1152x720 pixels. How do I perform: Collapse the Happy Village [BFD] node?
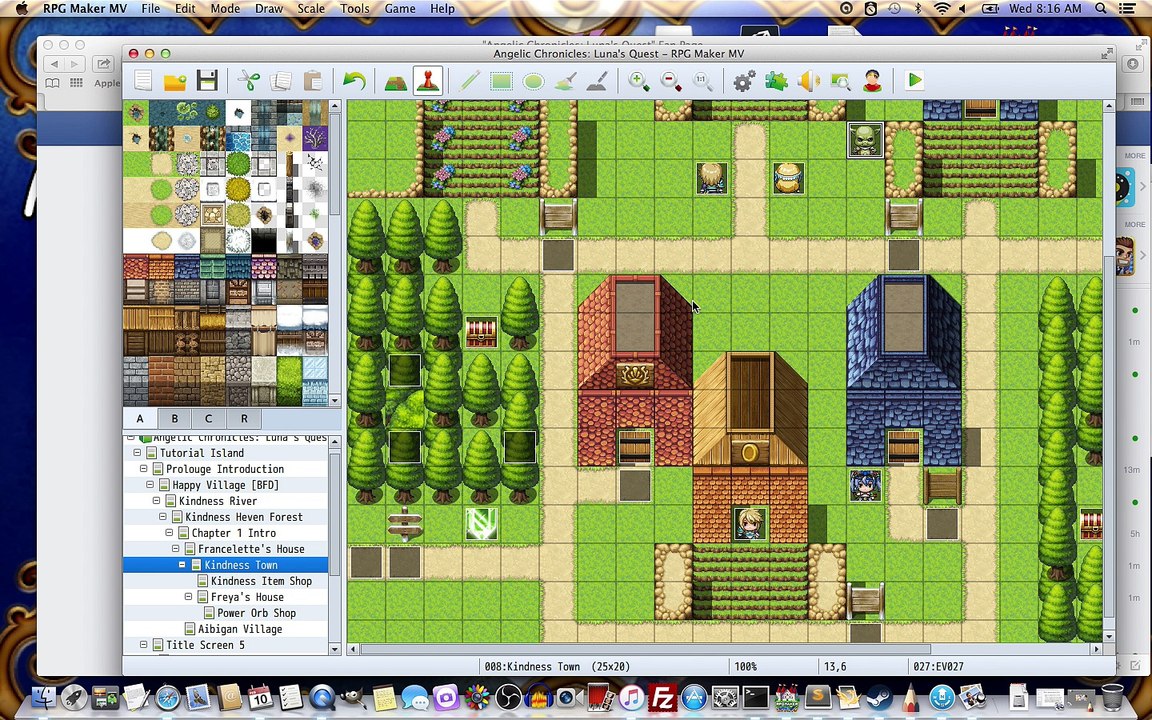coord(150,485)
